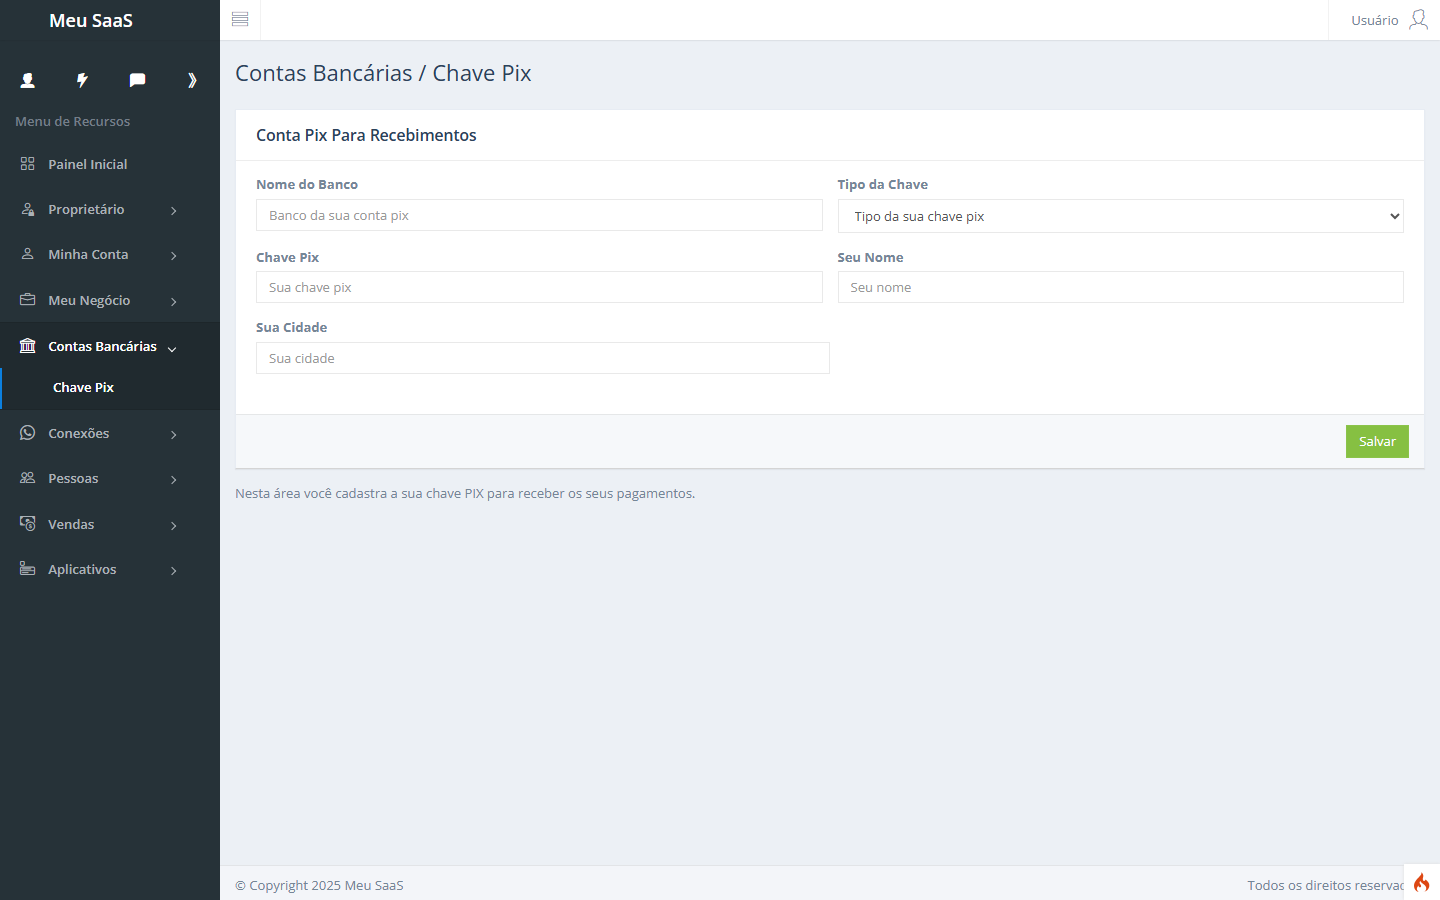This screenshot has height=900, width=1440.
Task: Open the Minha Conta menu
Action: coord(110,255)
